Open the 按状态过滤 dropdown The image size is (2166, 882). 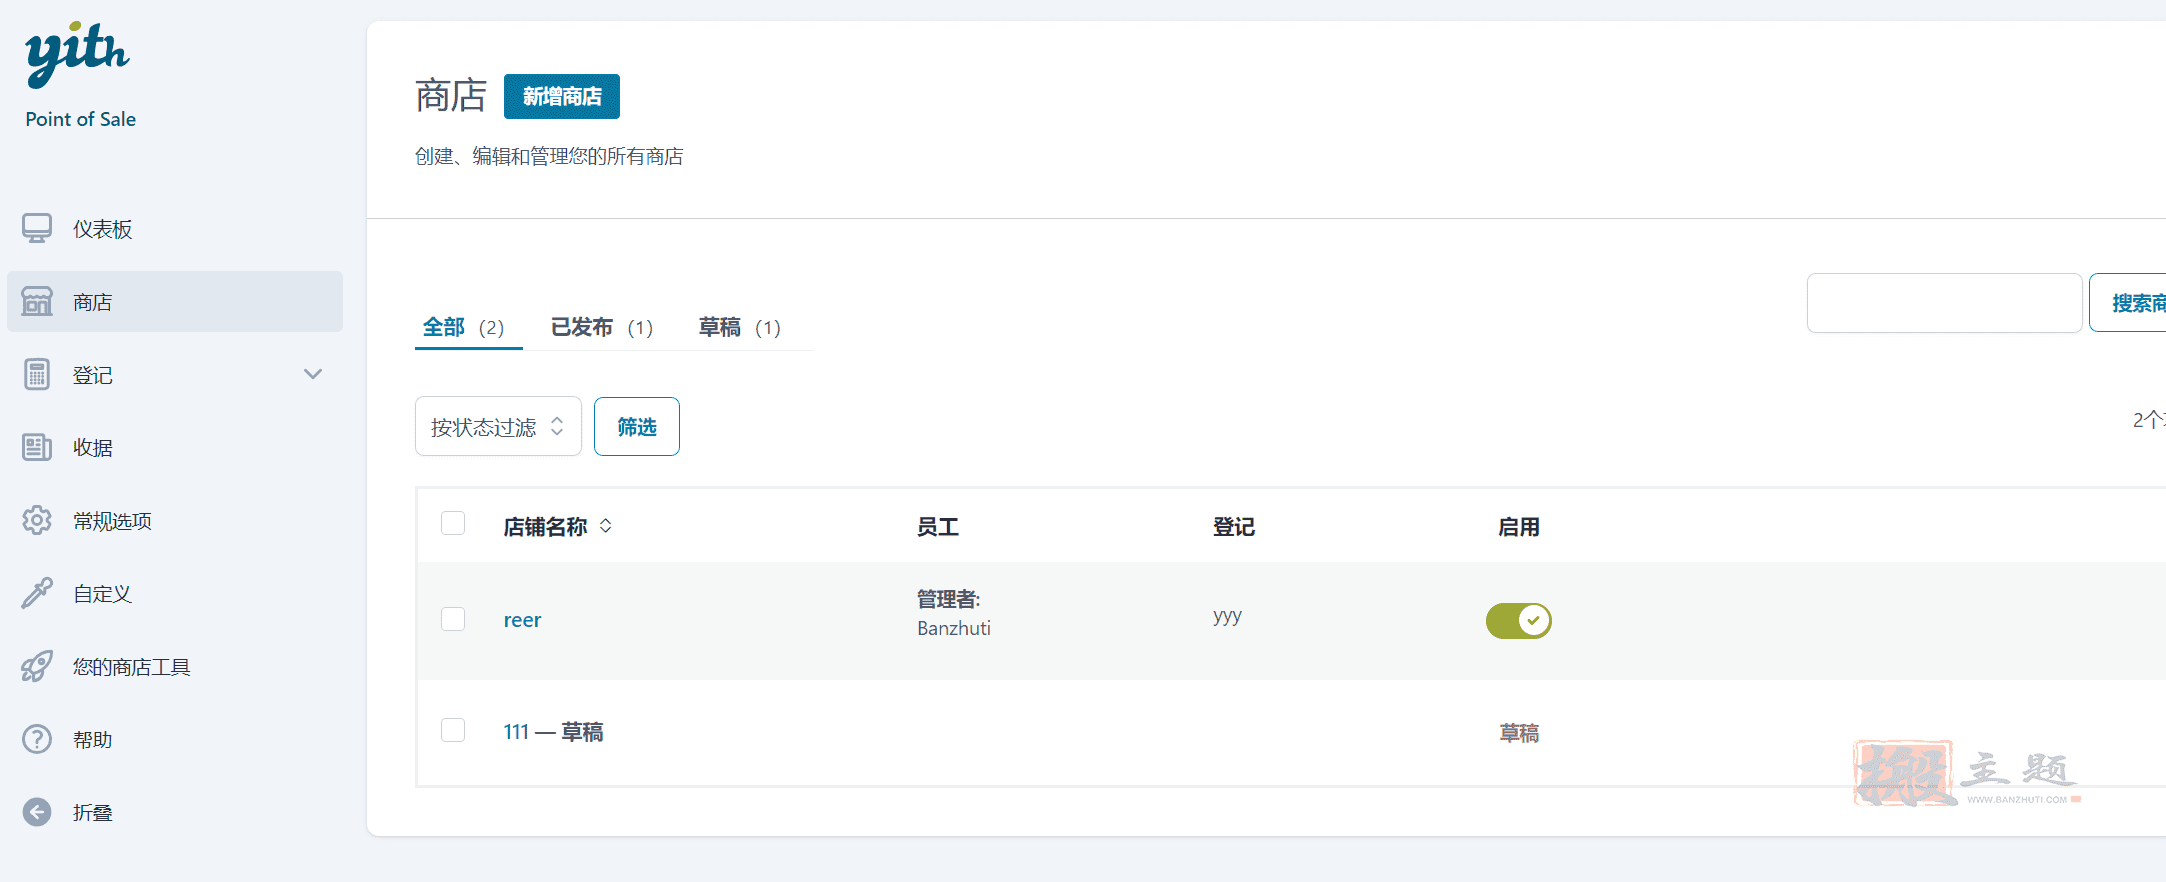pyautogui.click(x=498, y=427)
